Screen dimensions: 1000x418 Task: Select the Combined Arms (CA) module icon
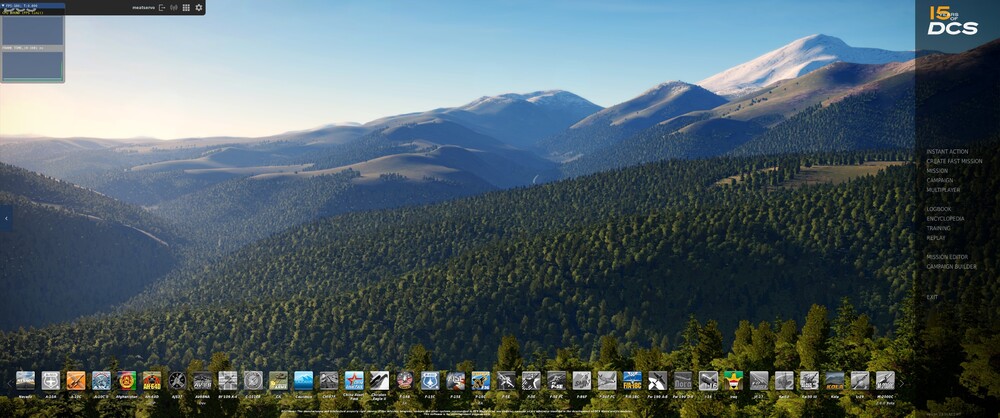(278, 380)
